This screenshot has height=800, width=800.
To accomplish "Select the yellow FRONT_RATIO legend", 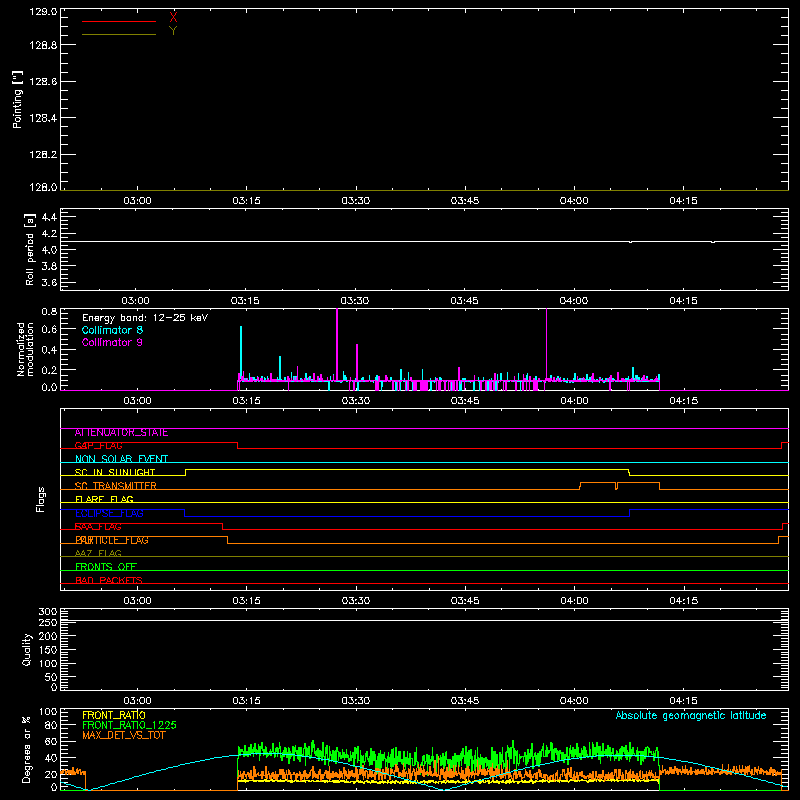I will 114,715.
